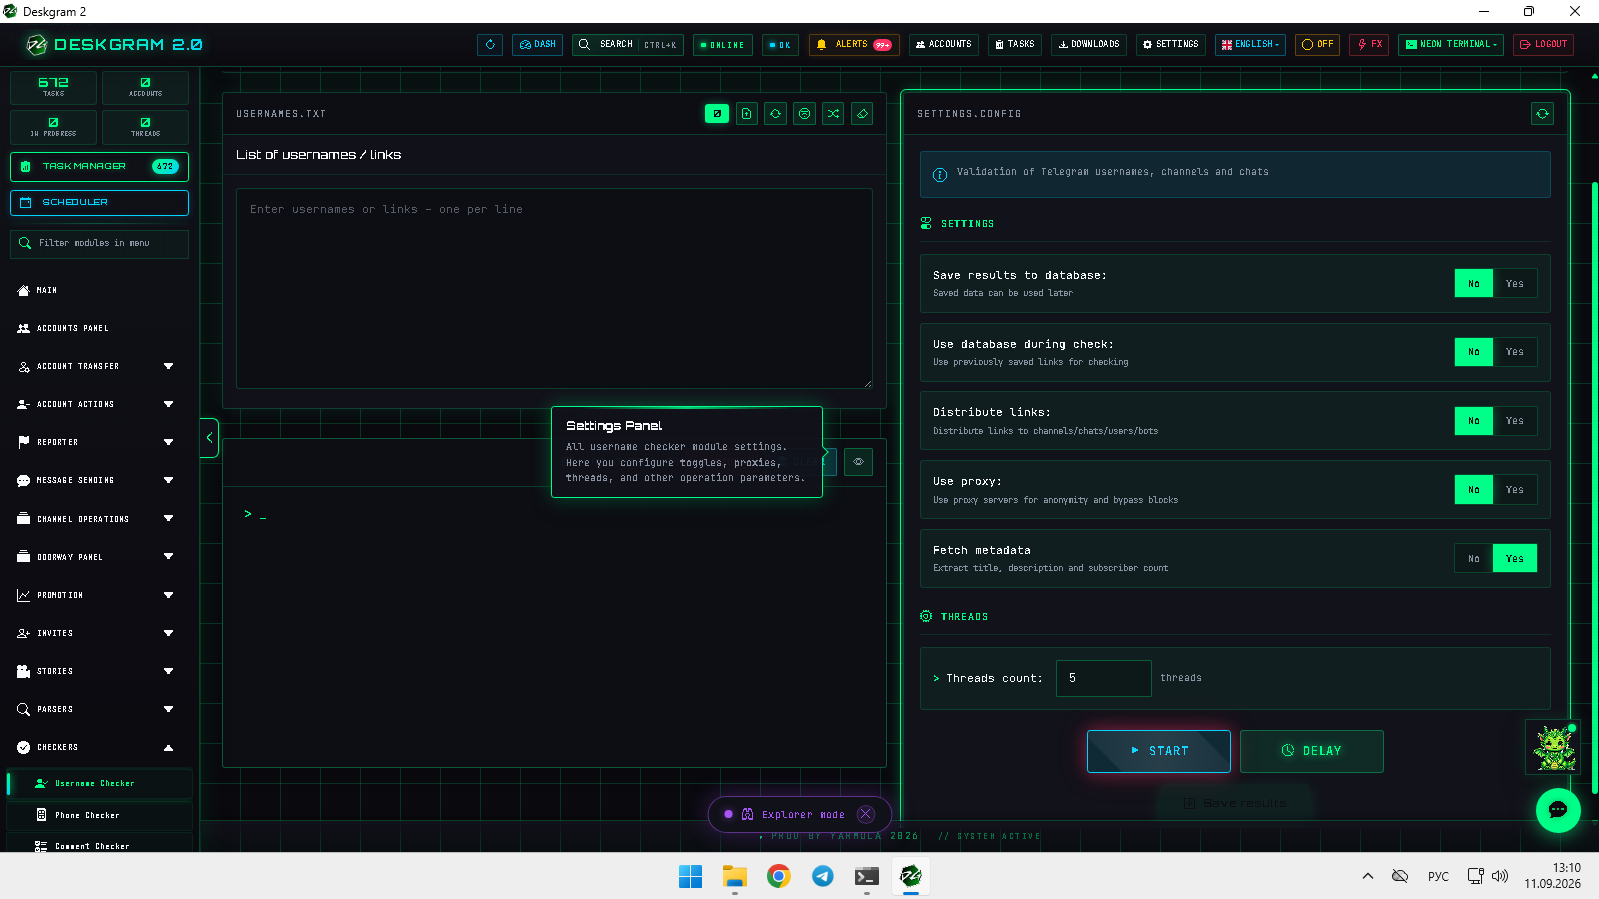This screenshot has width=1599, height=899.
Task: Toggle the FX lightning button
Action: (1369, 45)
